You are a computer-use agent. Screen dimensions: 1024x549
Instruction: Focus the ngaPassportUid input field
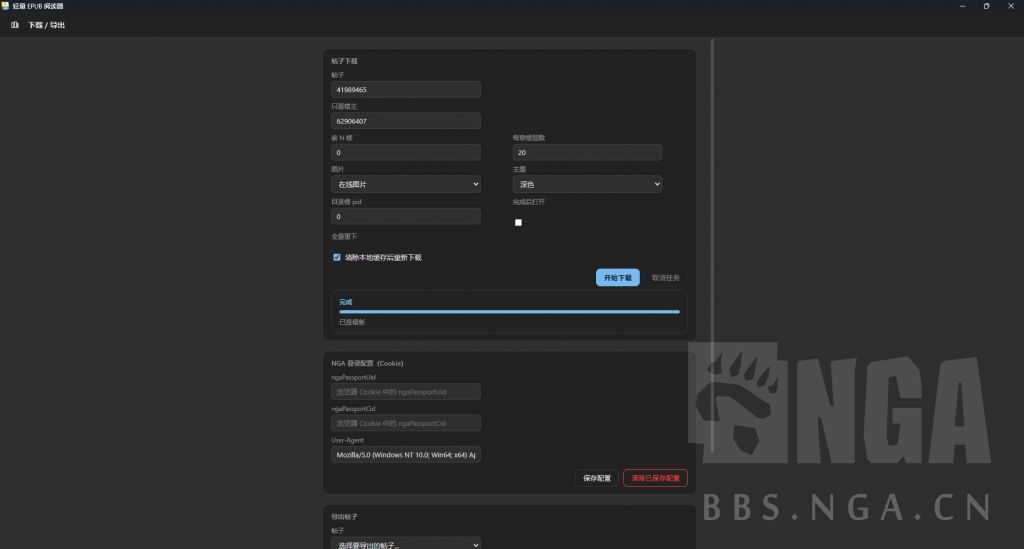(x=406, y=392)
